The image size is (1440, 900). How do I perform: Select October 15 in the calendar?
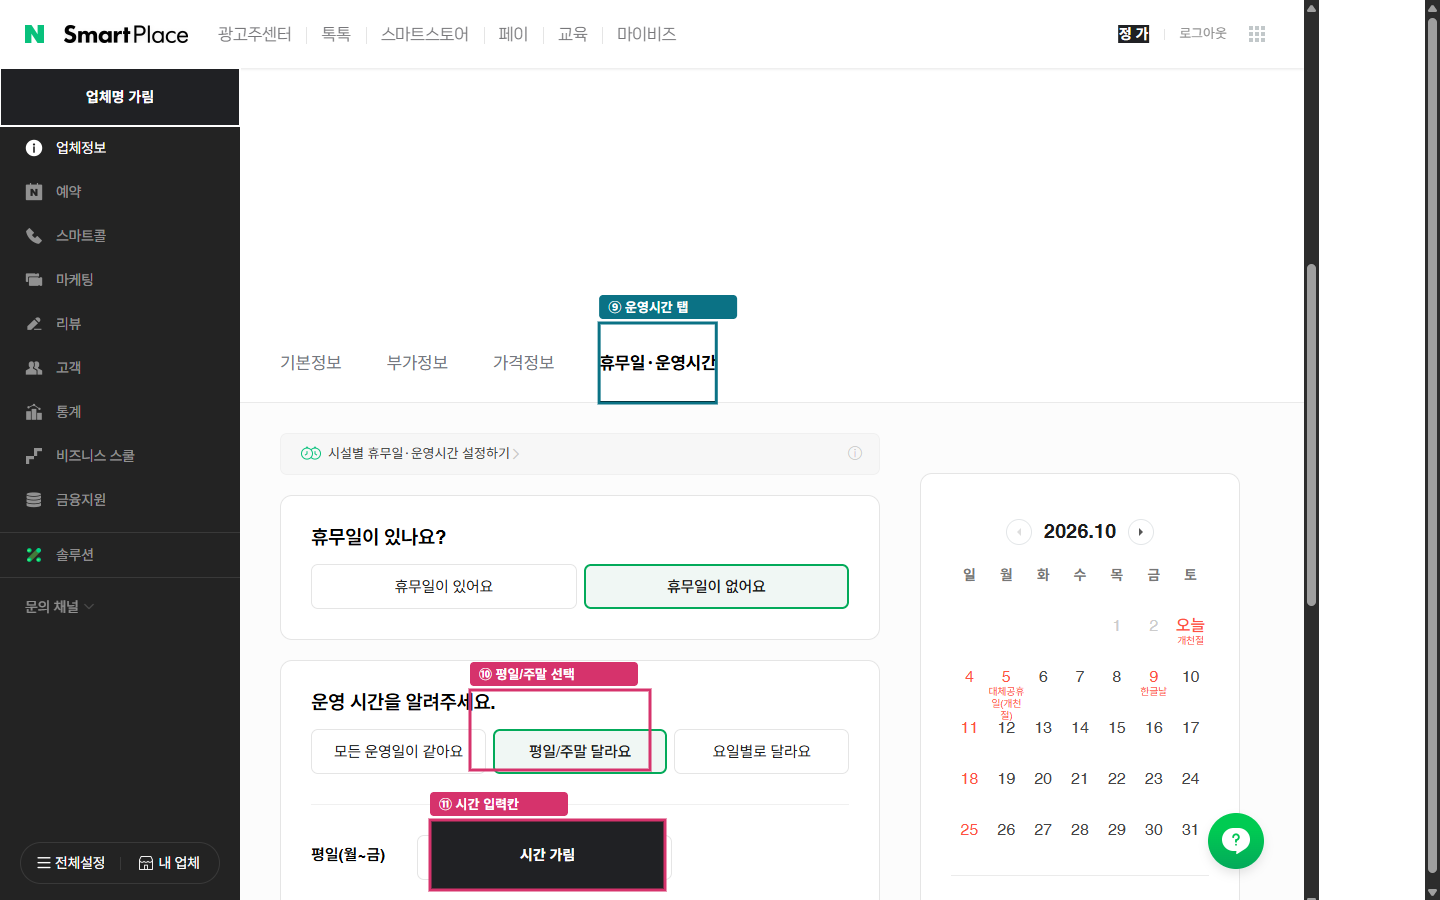(x=1117, y=728)
